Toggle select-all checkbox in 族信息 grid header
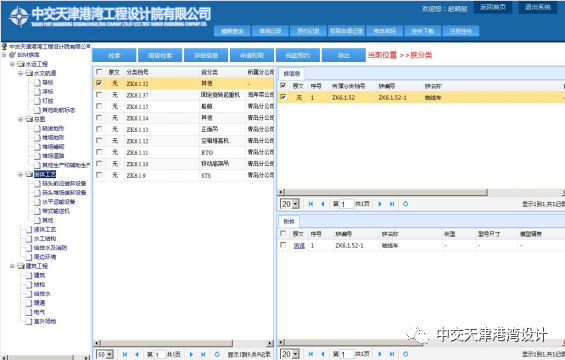The width and height of the screenshot is (565, 360). click(x=283, y=86)
